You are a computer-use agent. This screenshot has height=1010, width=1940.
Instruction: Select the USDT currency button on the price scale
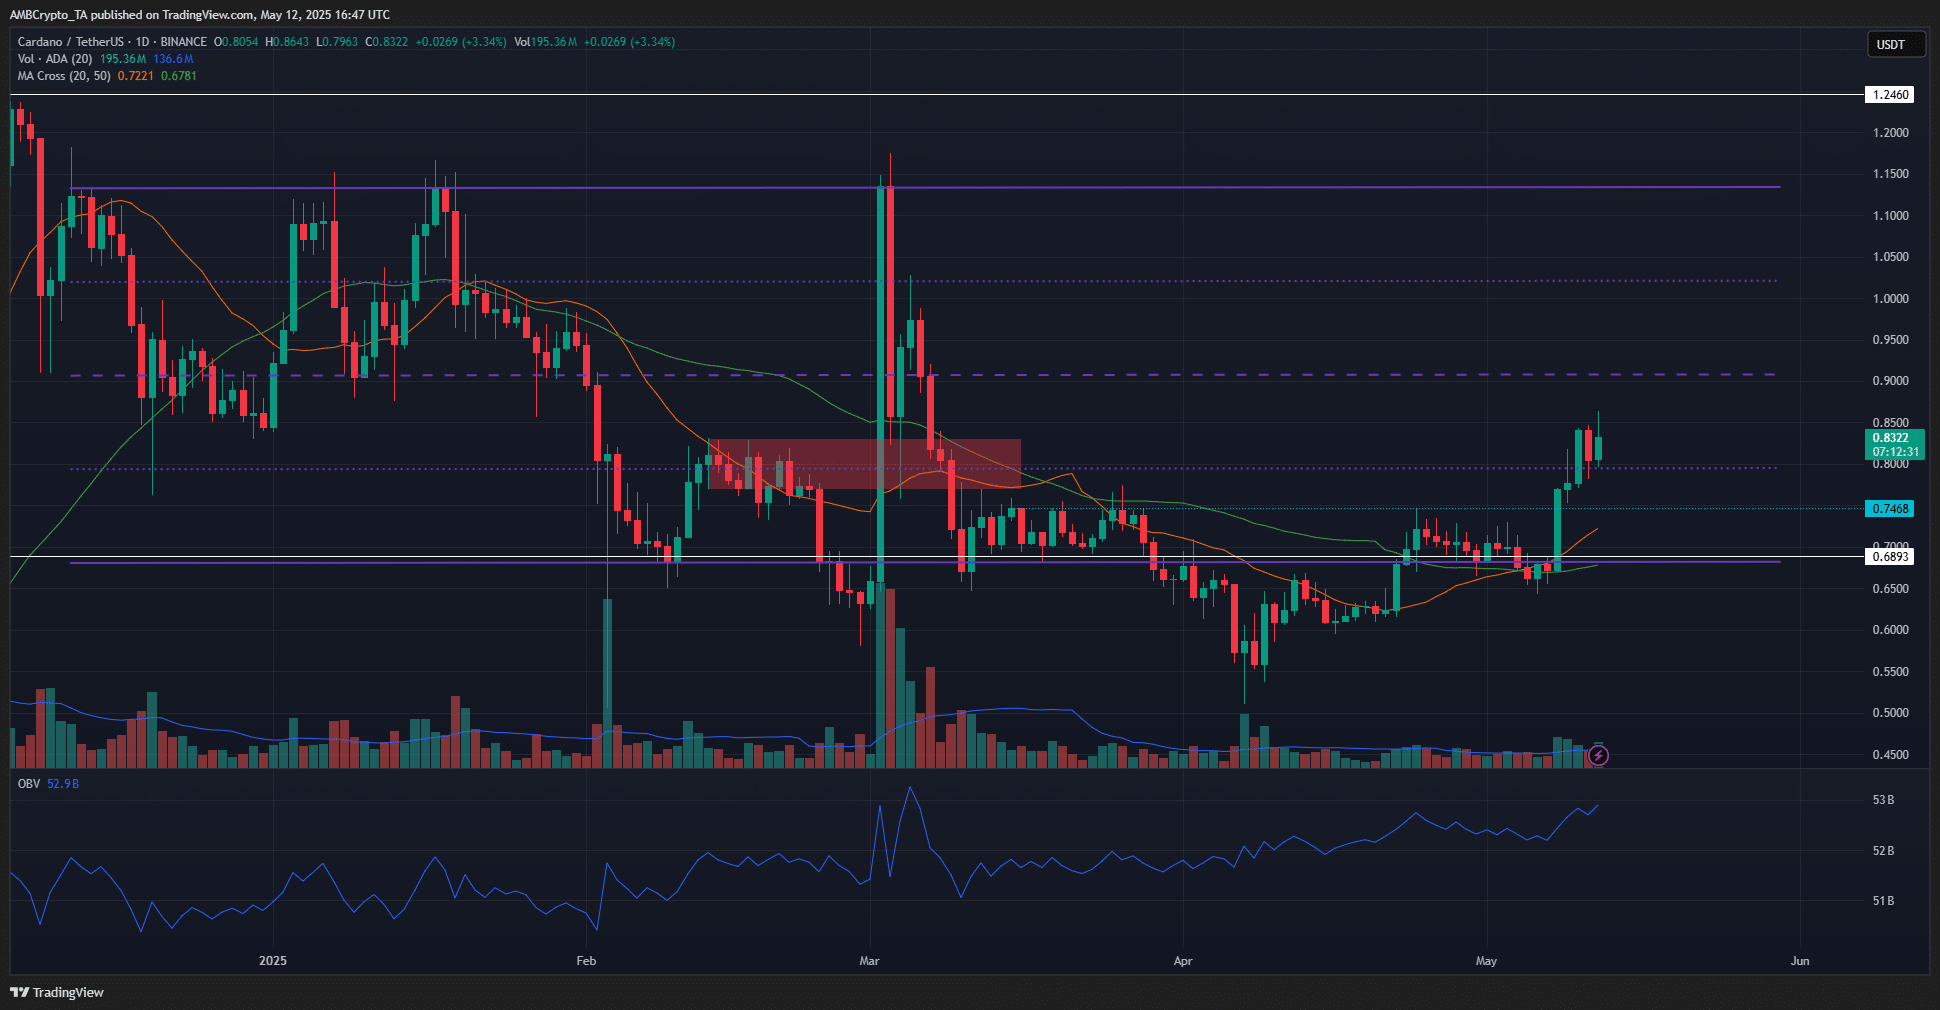[x=1895, y=44]
